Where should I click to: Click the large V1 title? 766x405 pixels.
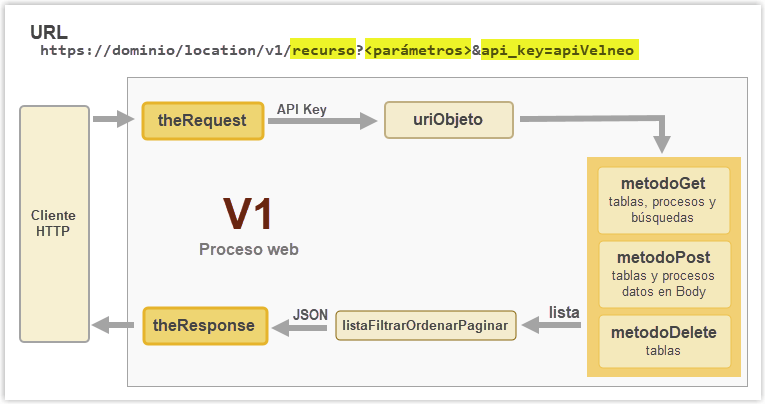click(248, 215)
